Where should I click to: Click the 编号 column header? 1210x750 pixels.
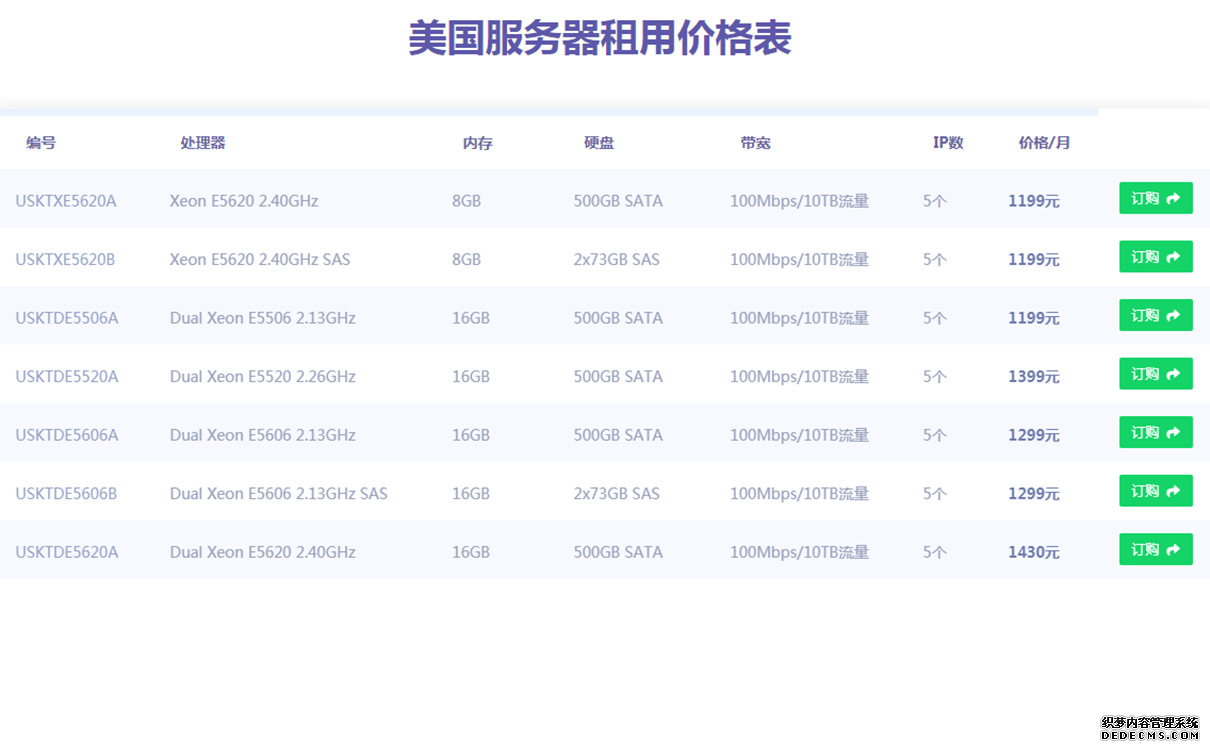coord(41,143)
